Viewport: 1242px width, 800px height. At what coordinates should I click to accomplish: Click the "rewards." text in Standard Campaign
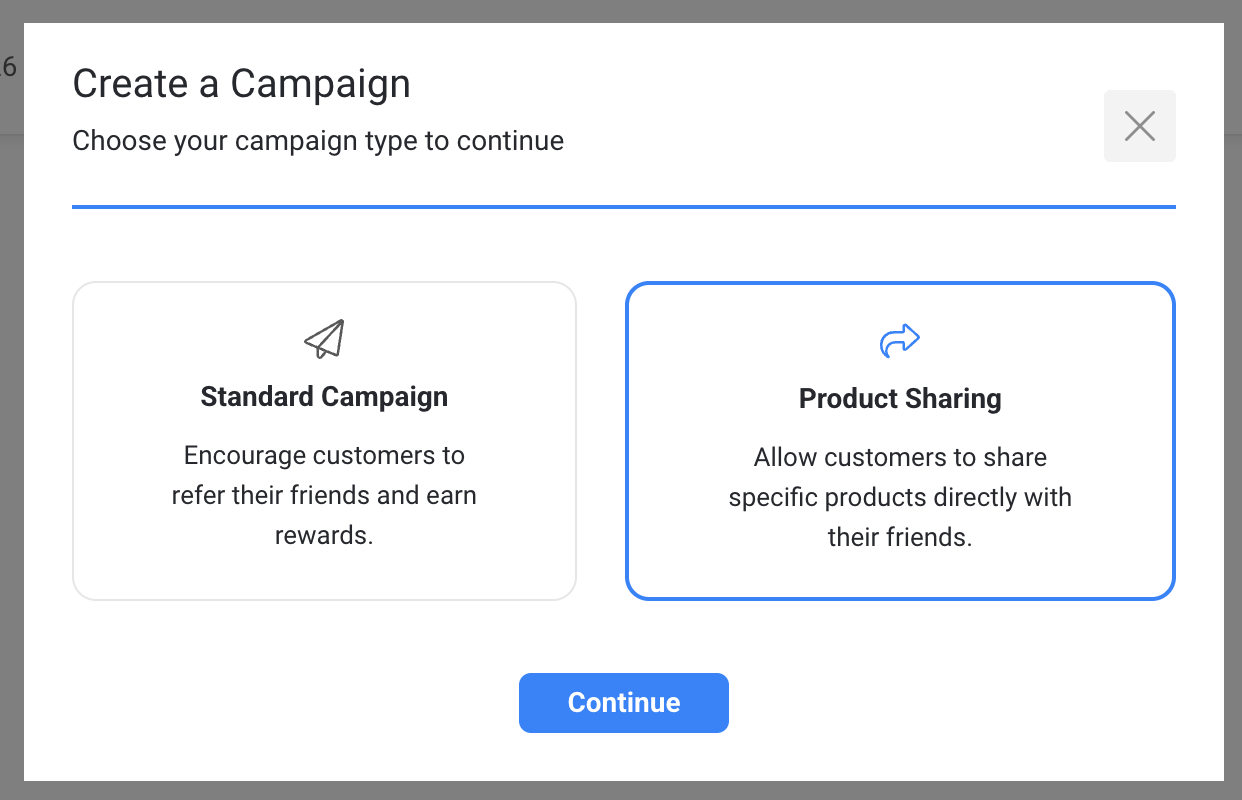point(324,535)
